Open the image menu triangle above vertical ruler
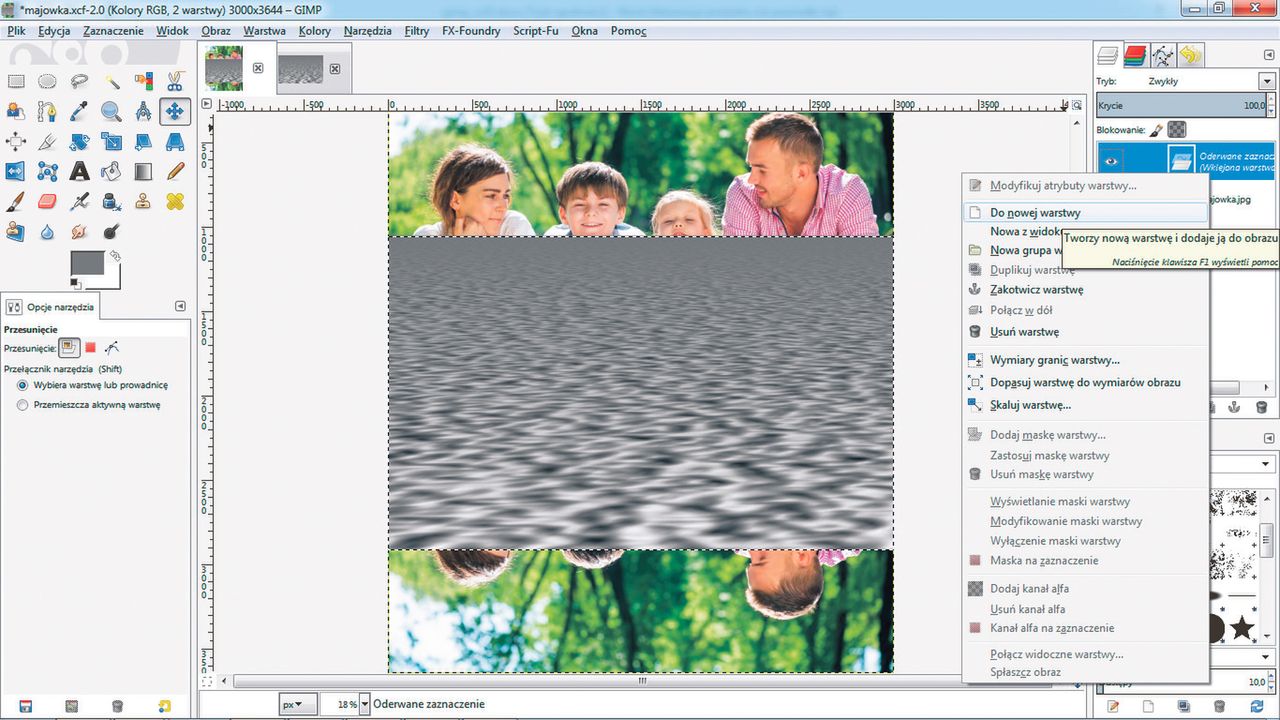The image size is (1280, 720). pos(207,104)
